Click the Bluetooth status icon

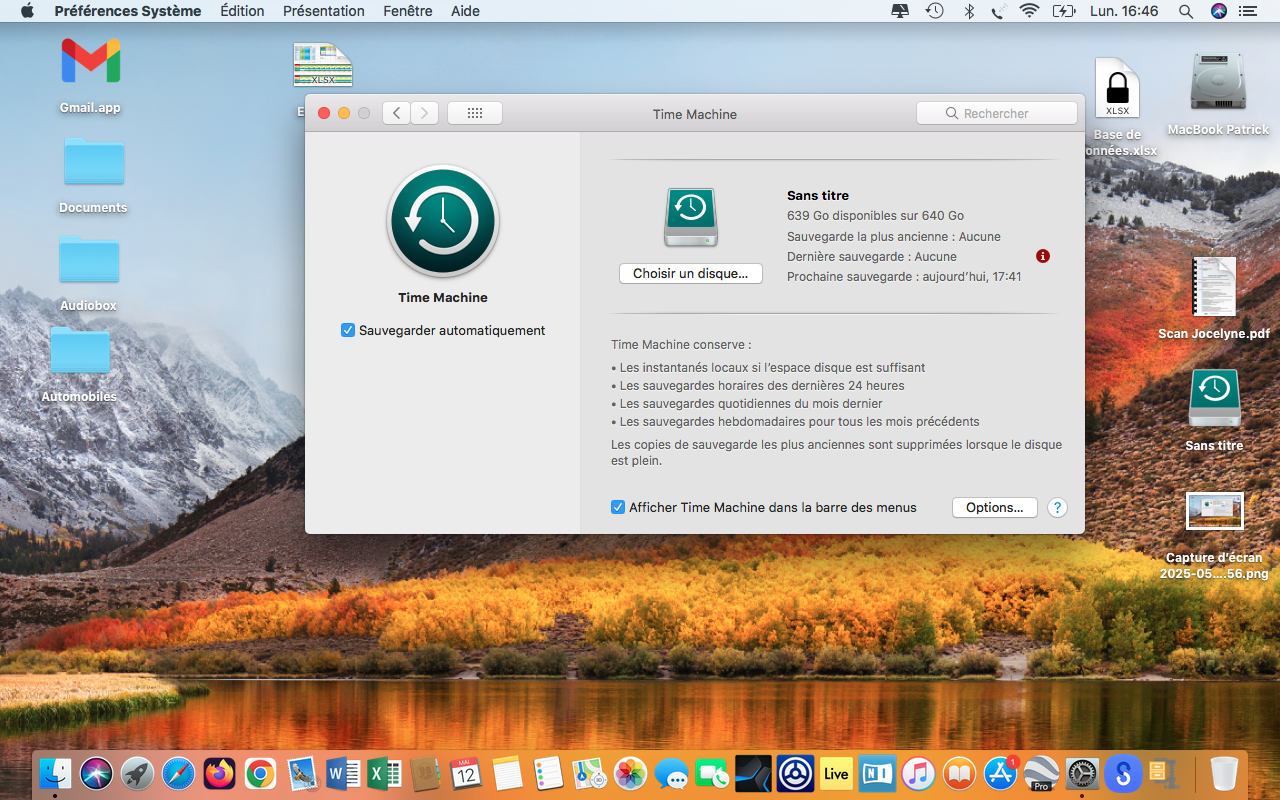[x=968, y=11]
